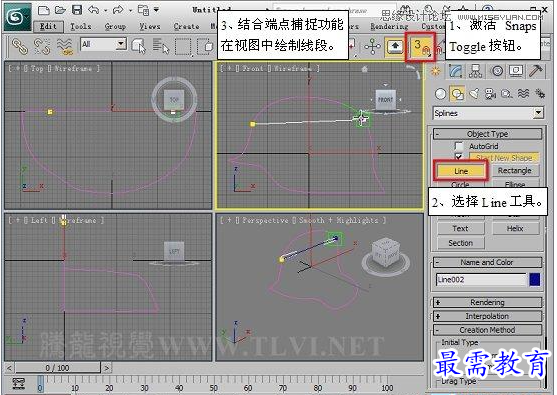Click the Unlink Selection icon
Image resolution: width=557 pixels, height=395 pixels.
(42, 47)
